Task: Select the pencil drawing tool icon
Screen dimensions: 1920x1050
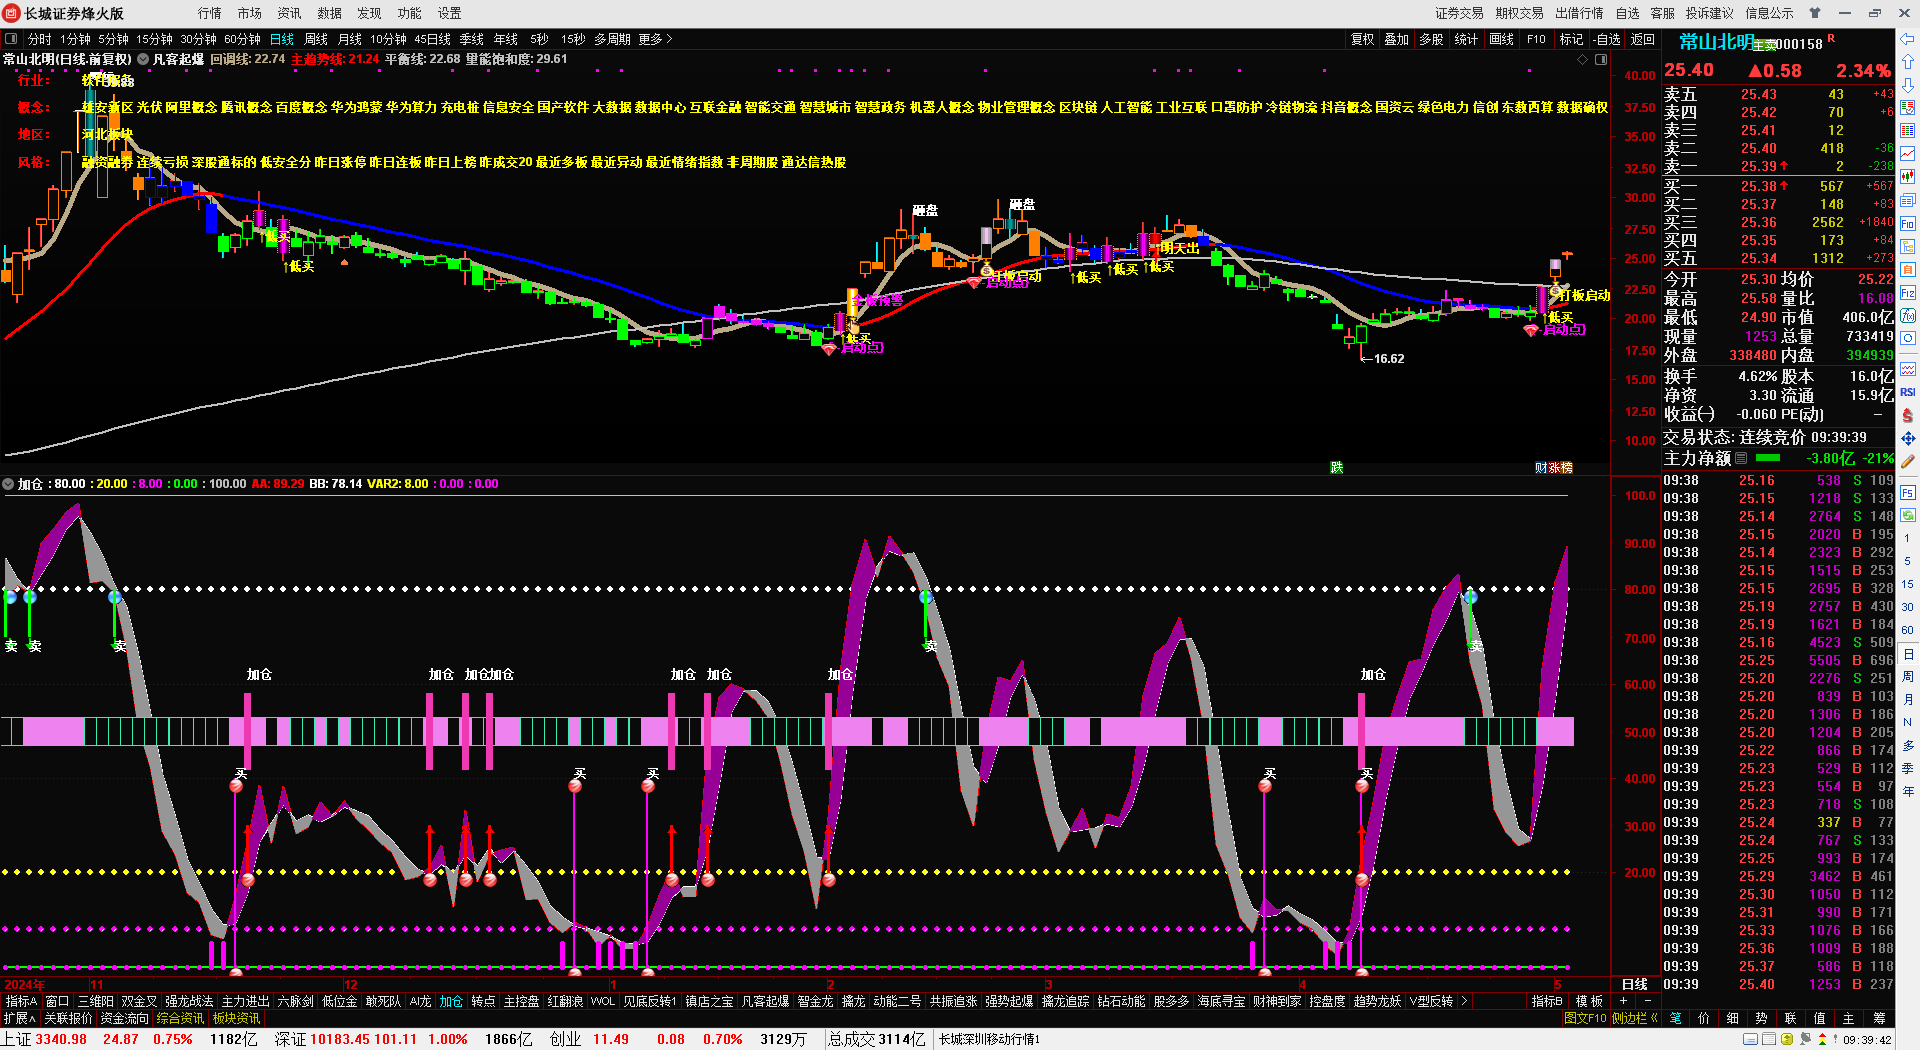Action: 1908,461
